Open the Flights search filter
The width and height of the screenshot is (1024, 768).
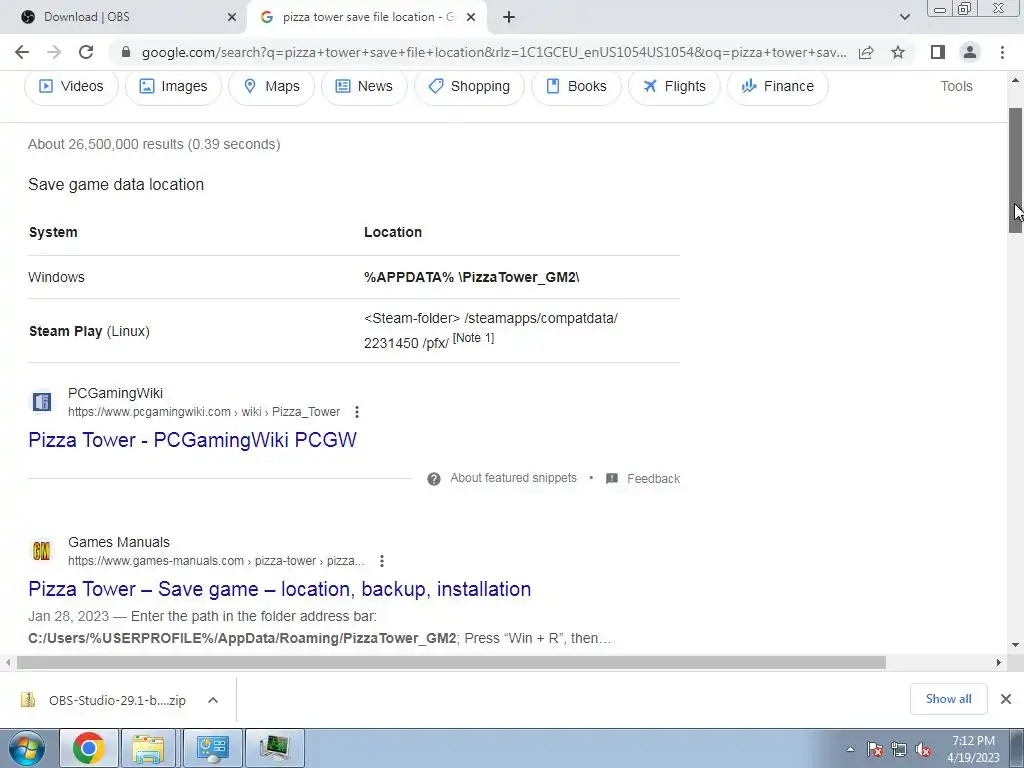[674, 86]
